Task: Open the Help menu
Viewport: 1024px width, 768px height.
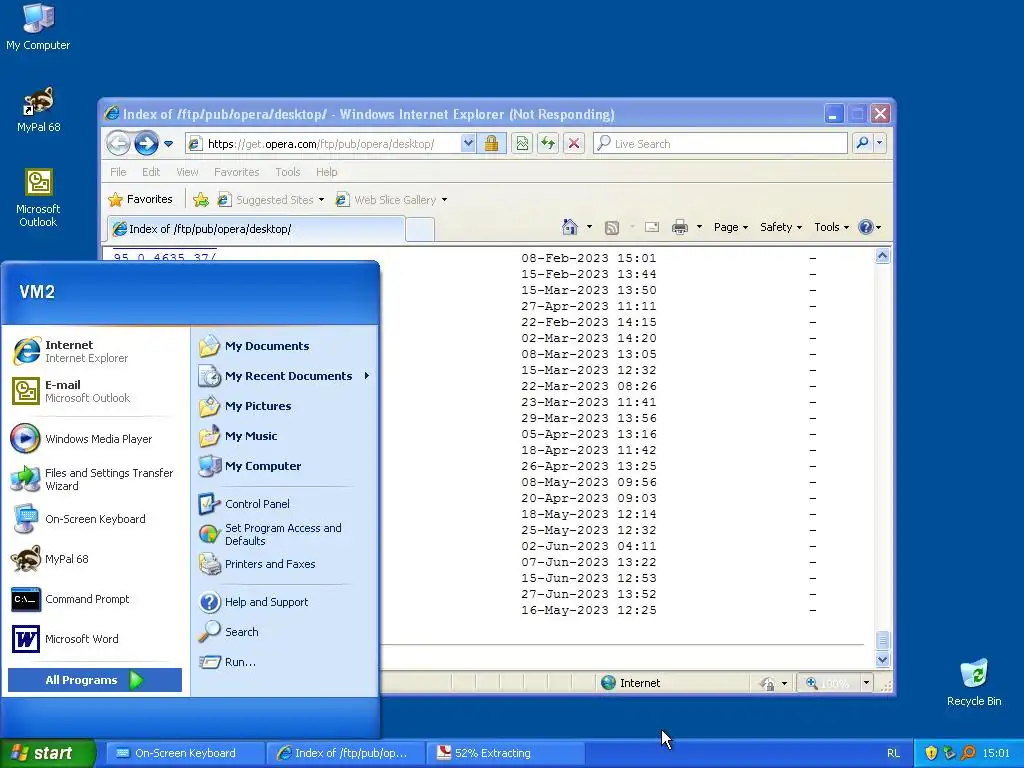Action: coord(327,172)
